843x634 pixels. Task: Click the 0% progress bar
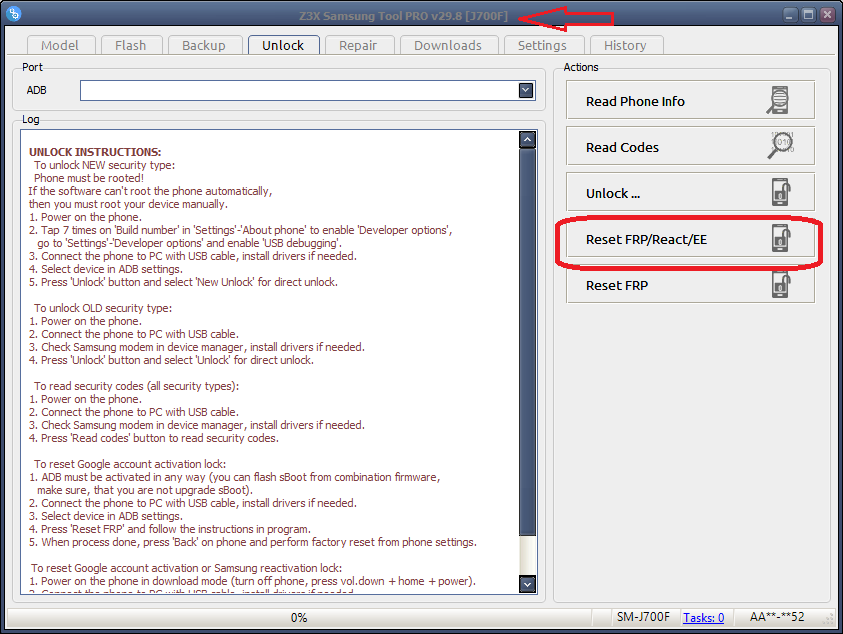coord(299,617)
